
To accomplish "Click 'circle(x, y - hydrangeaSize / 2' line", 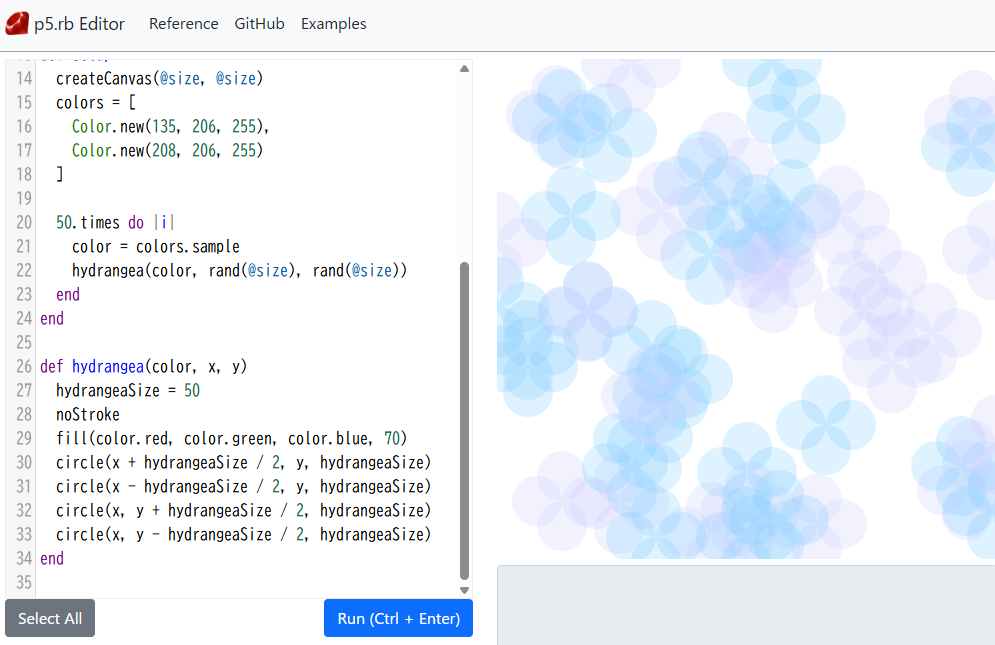I will 244,535.
